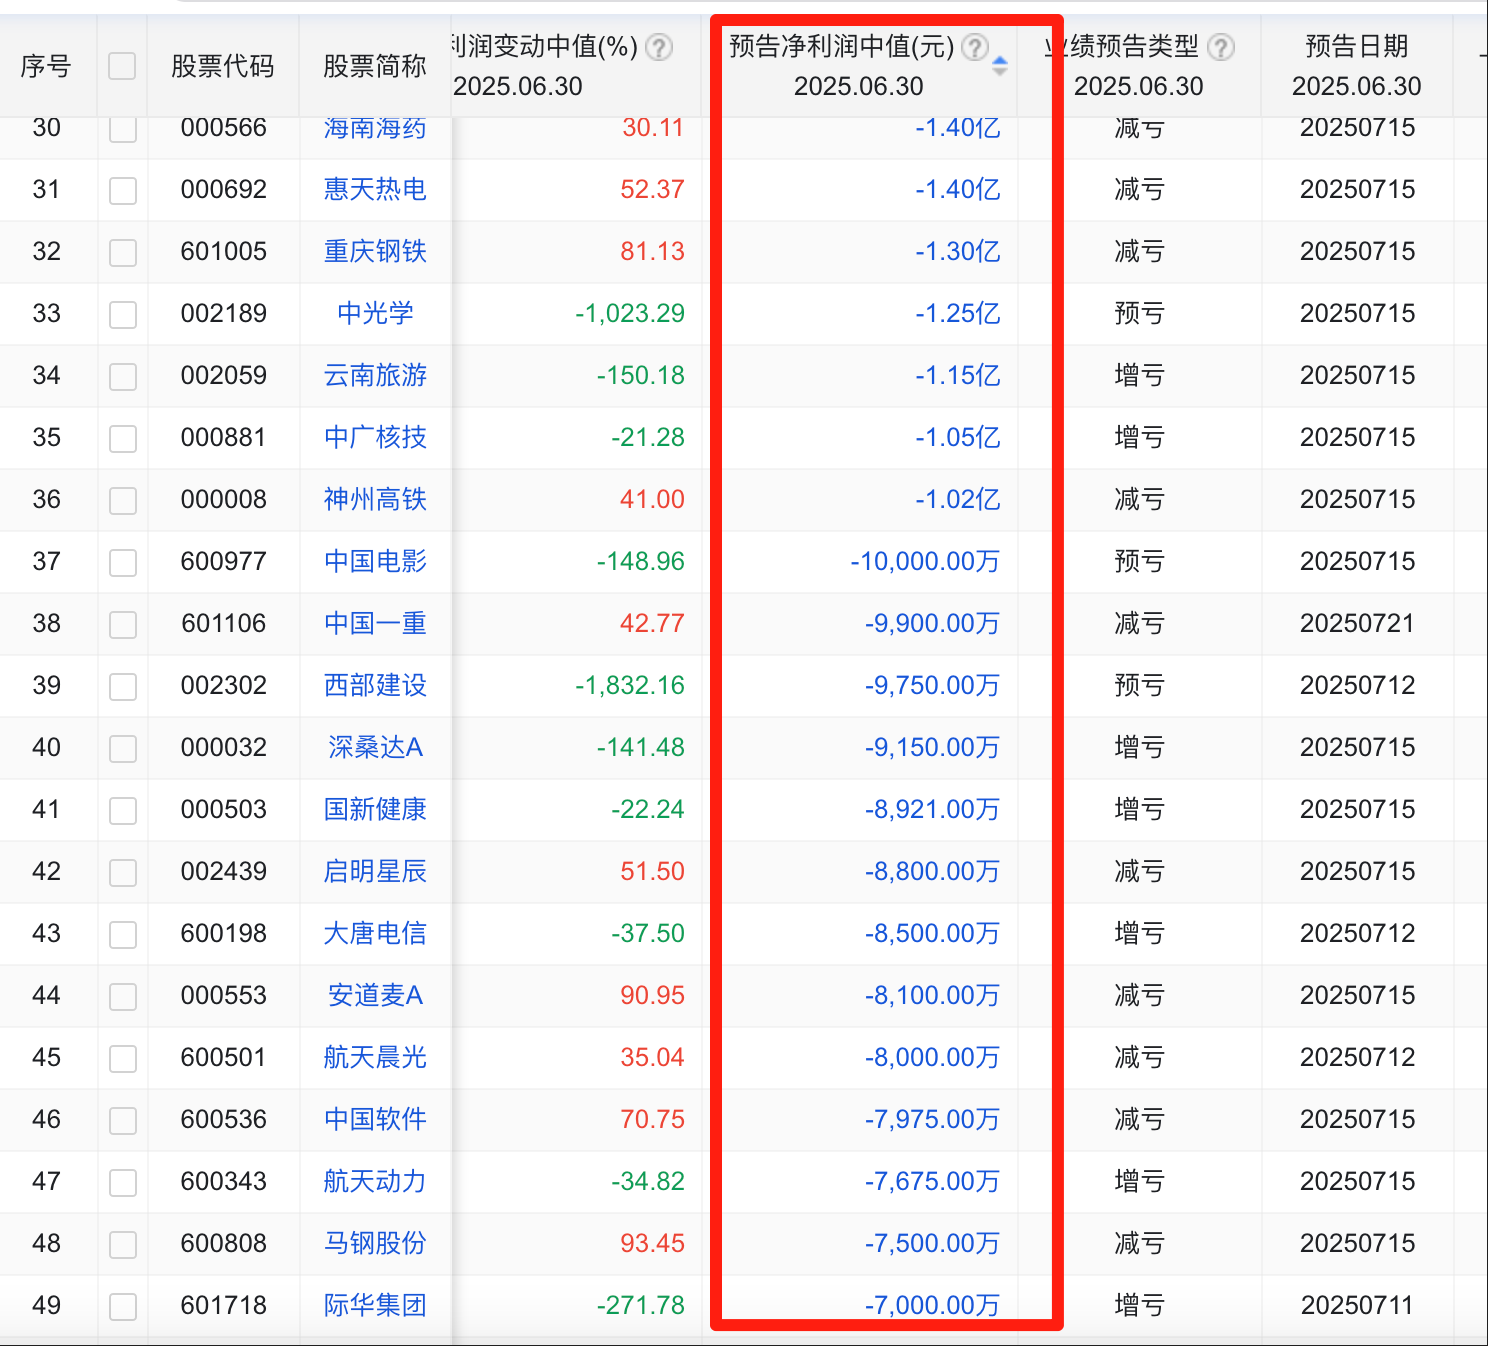Tick checkbox for row 002059 云南旅游
1488x1346 pixels.
(123, 377)
